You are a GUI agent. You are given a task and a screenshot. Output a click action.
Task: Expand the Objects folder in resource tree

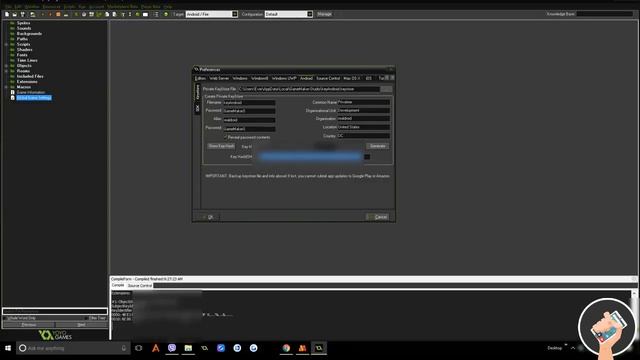coord(6,66)
